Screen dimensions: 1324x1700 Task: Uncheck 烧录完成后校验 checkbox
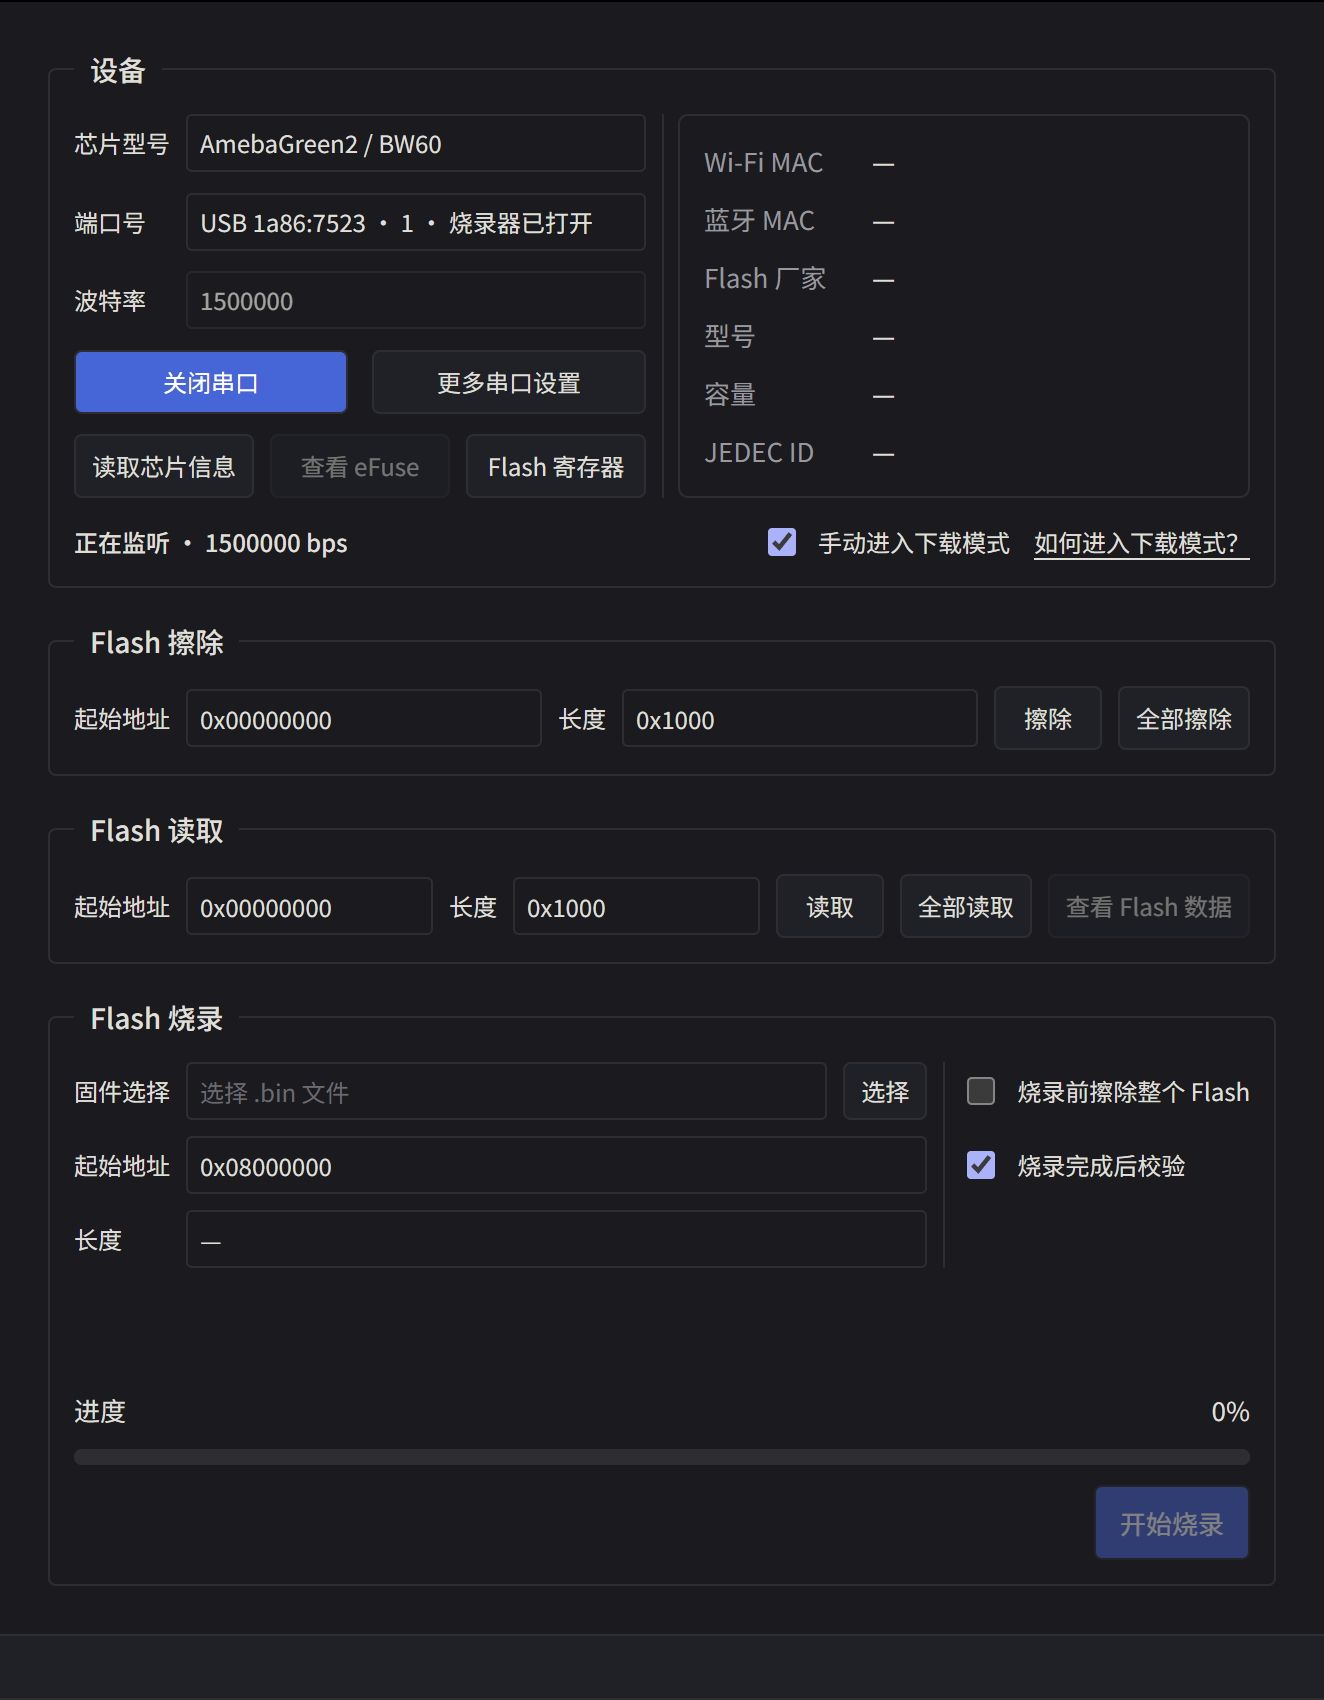tap(981, 1165)
